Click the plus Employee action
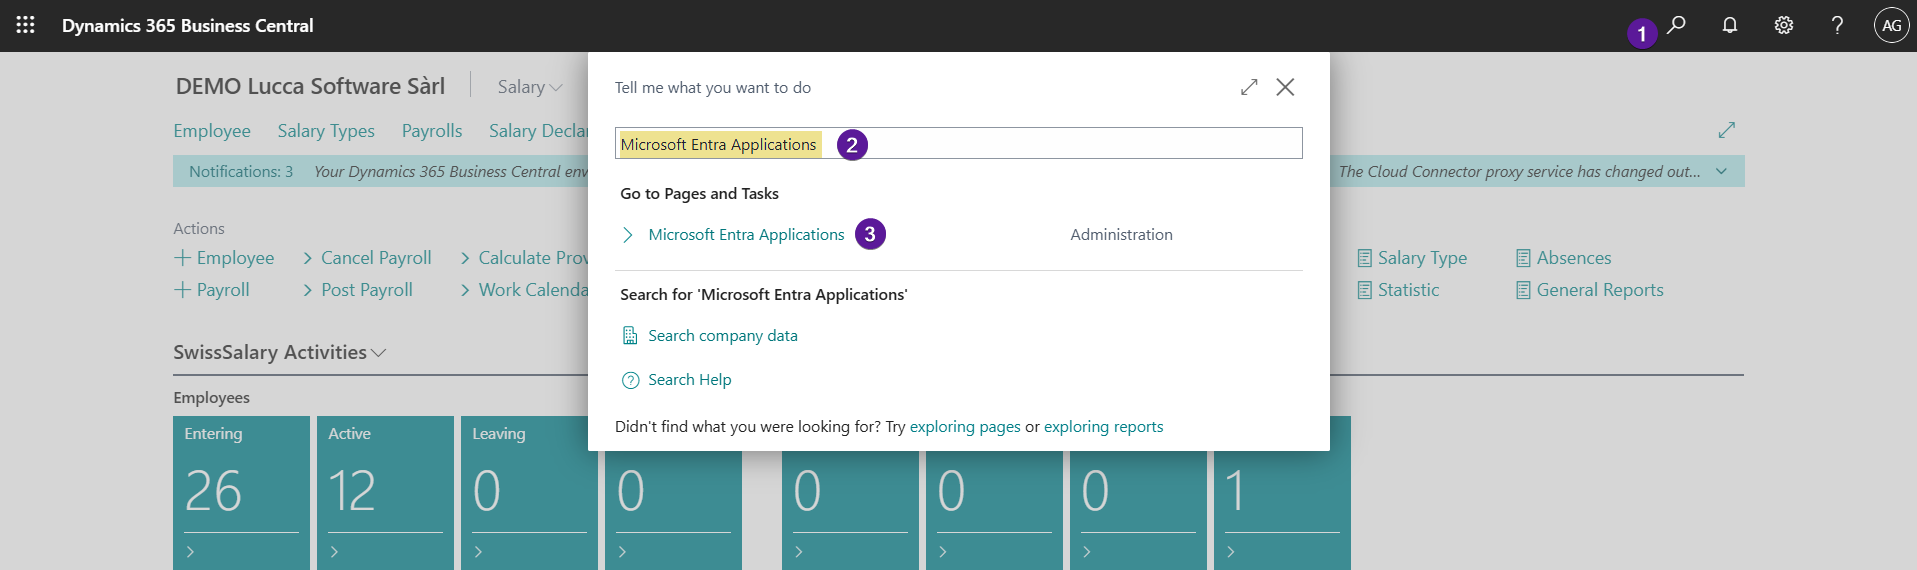 tap(224, 258)
